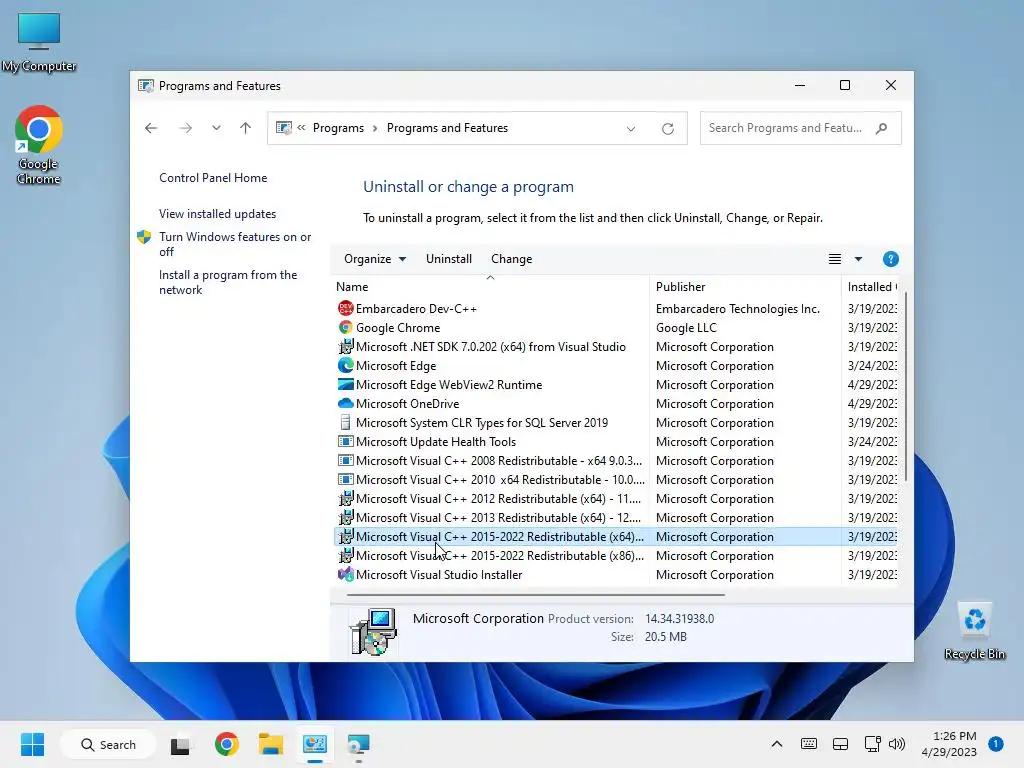Go forward with the forward arrow

point(185,128)
